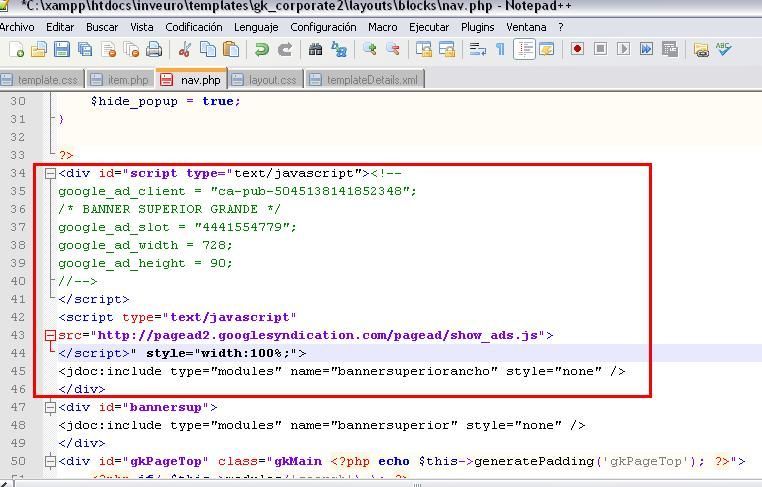Viewport: 762px width, 487px height.
Task: Zoom out using the magnifier minus icon
Action: [393, 50]
